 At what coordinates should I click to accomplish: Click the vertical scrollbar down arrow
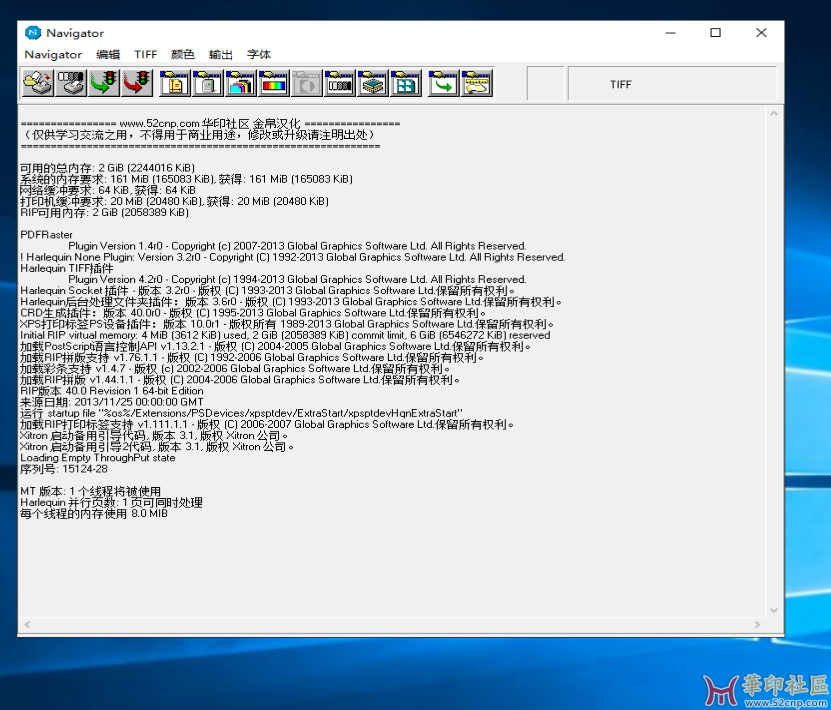point(774,610)
